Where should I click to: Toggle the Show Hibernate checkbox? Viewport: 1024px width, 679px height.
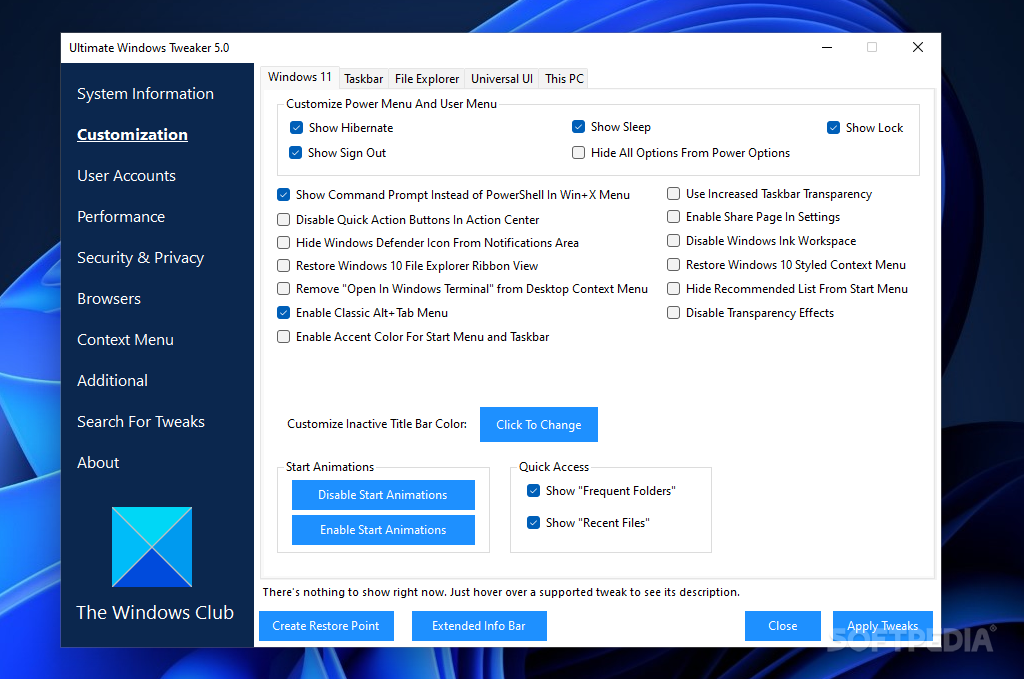296,127
